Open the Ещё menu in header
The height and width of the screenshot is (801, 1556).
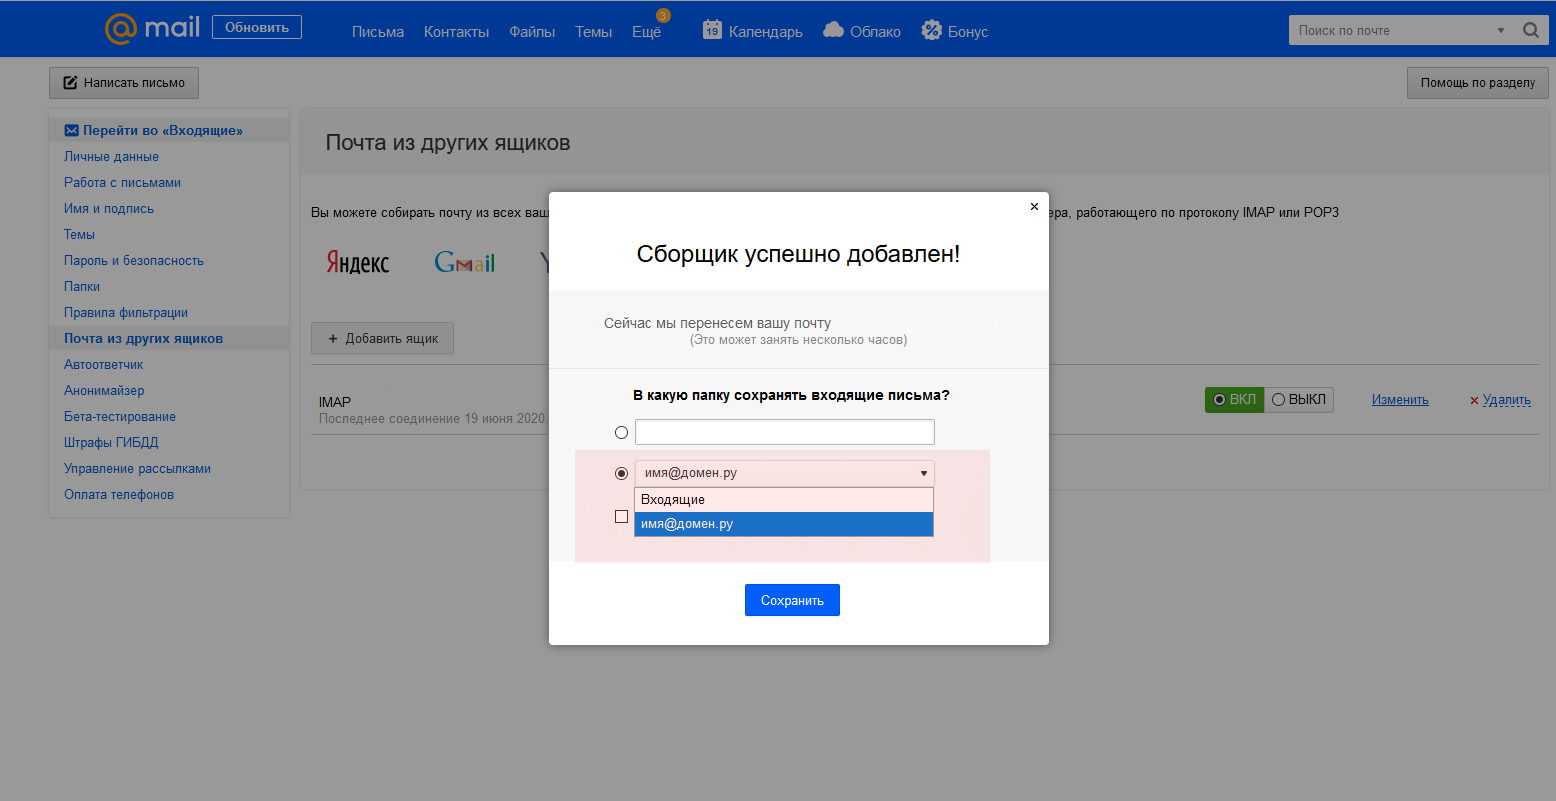(x=646, y=32)
